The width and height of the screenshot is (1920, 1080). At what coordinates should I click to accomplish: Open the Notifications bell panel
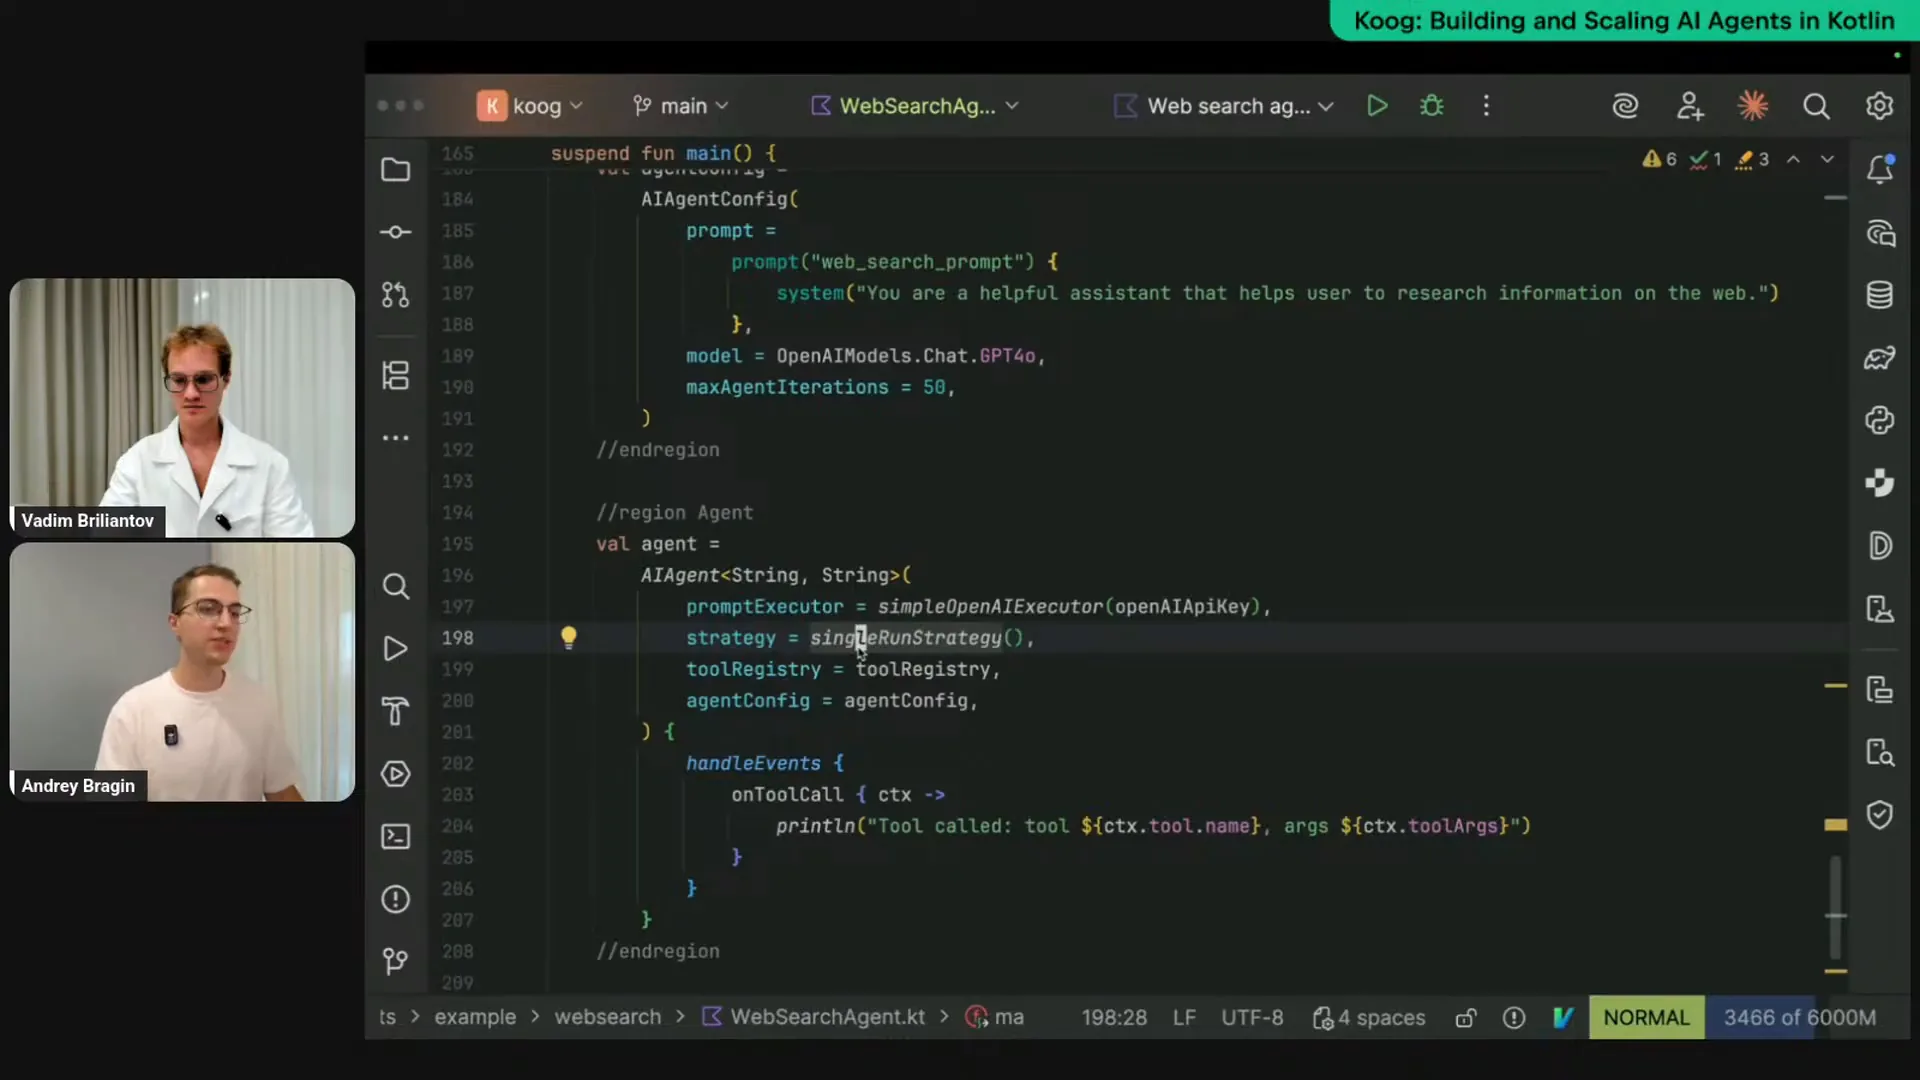tap(1880, 170)
